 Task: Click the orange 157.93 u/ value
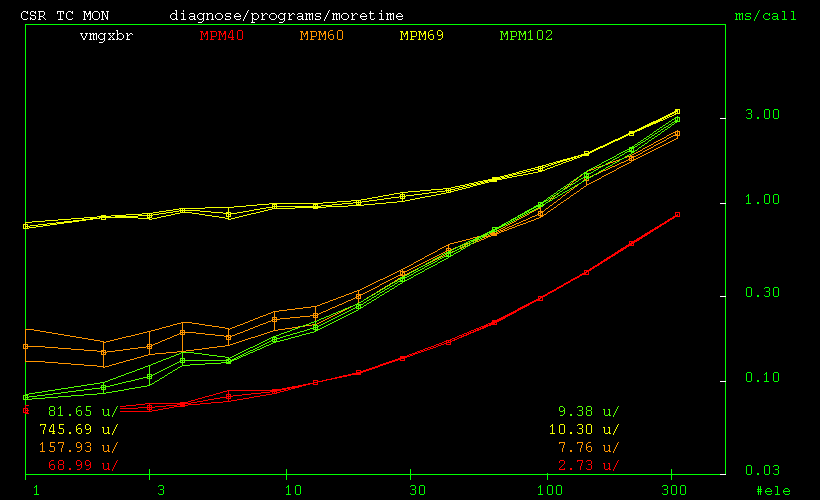(x=79, y=448)
